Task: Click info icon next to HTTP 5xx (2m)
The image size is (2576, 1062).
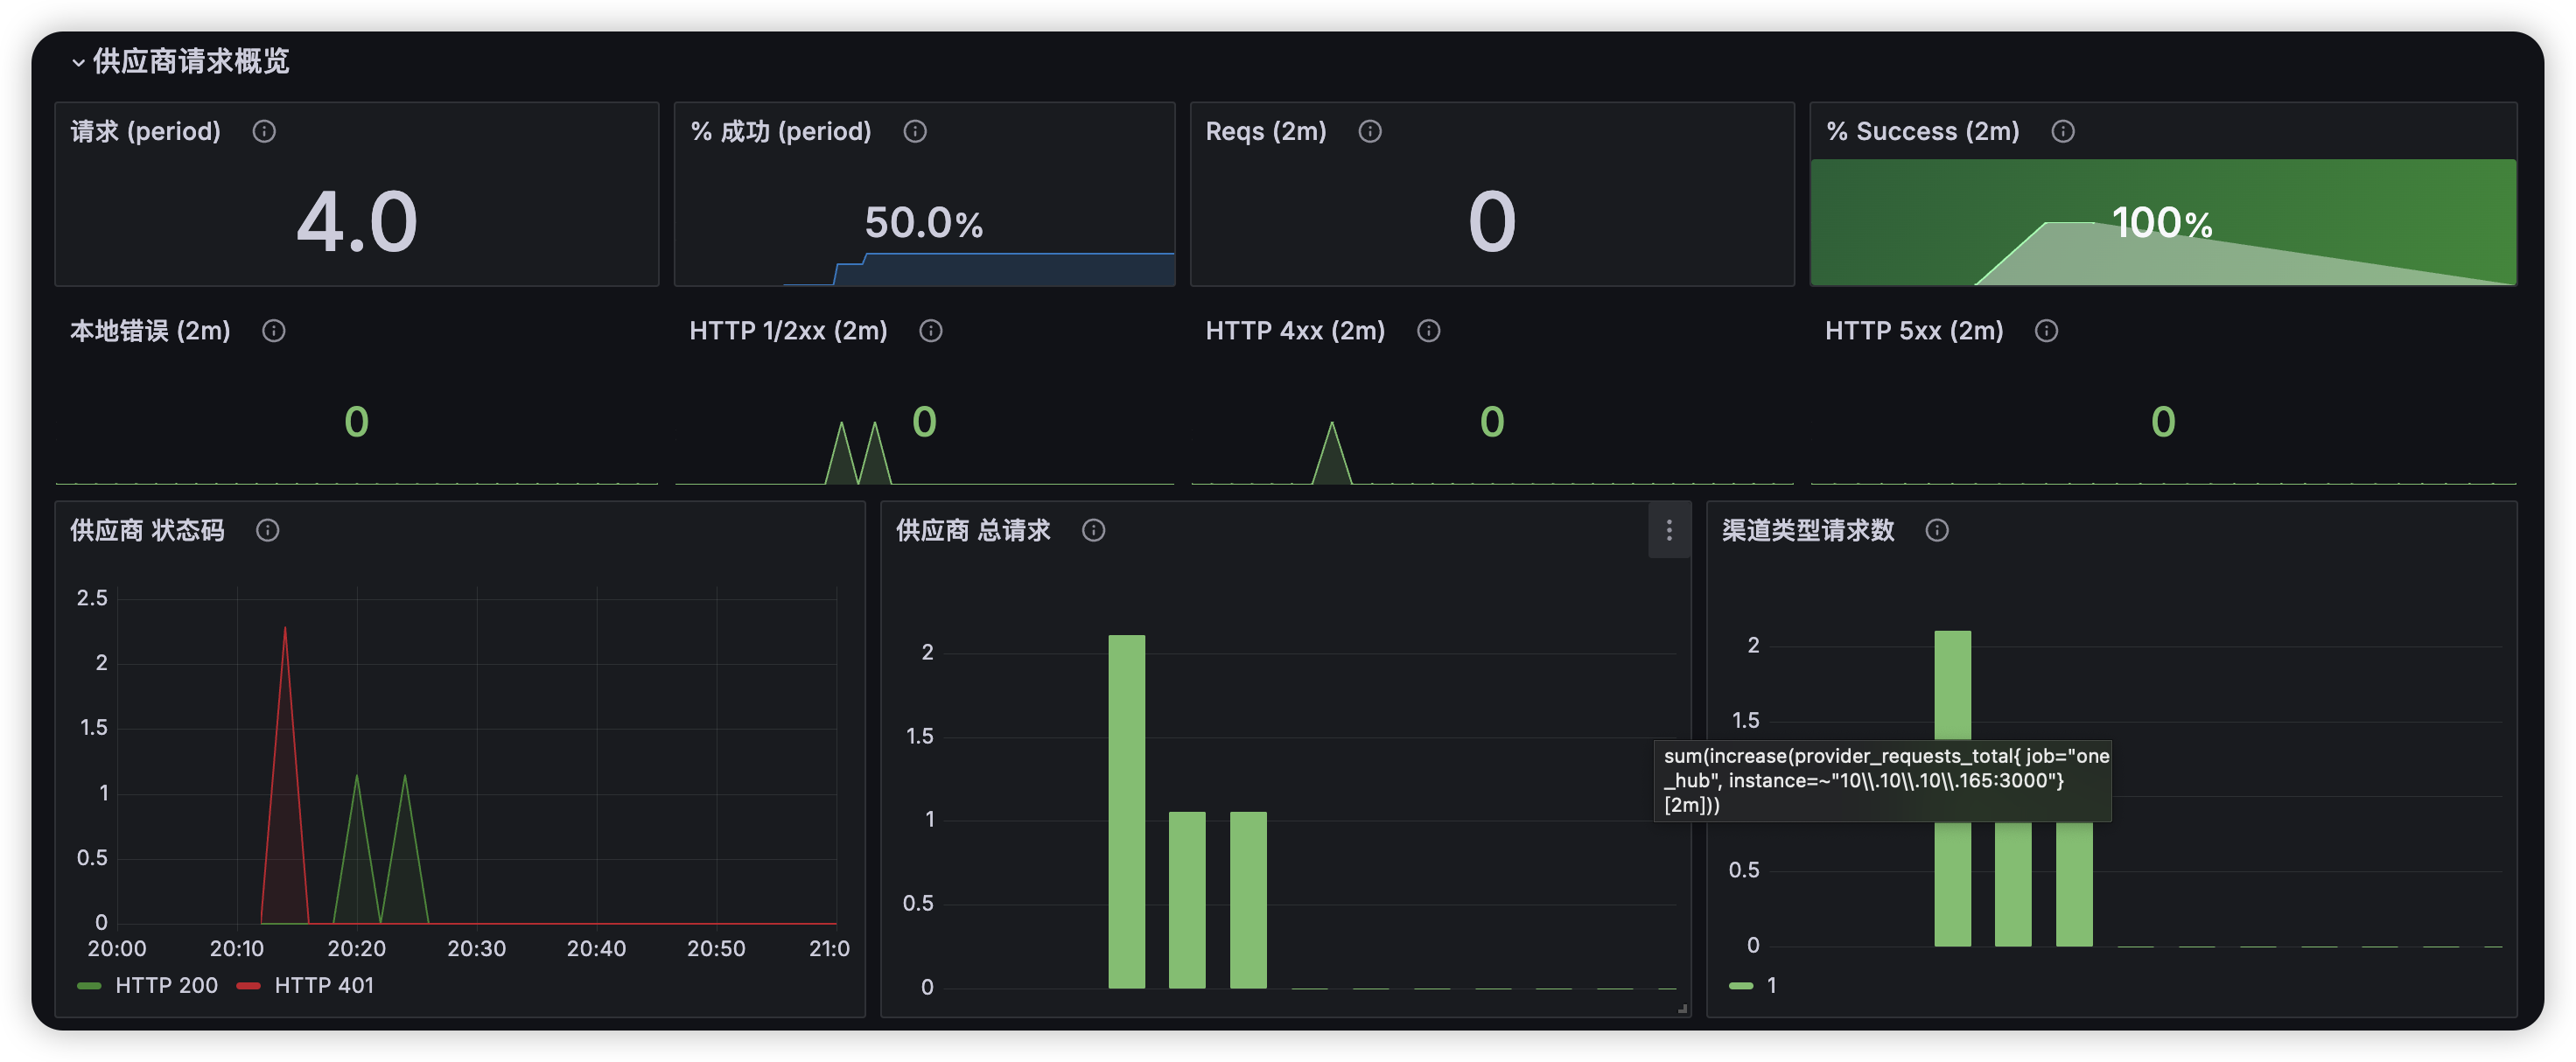Action: pyautogui.click(x=2047, y=331)
